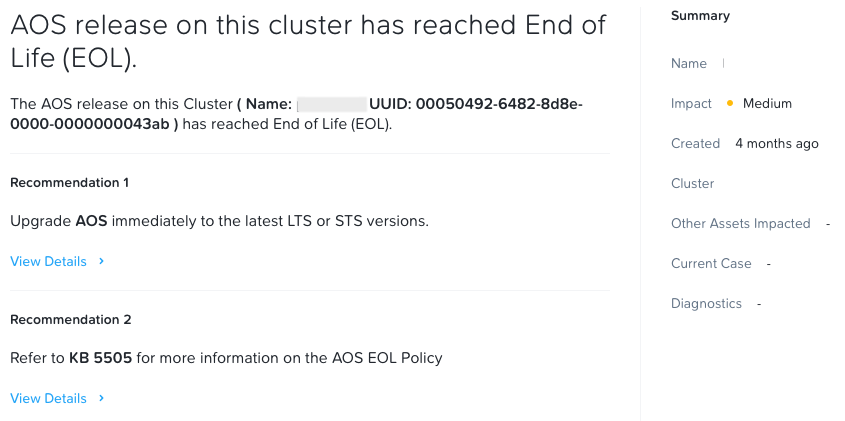Expand the chevron arrow for Recommendation 2
845x421 pixels.
102,398
